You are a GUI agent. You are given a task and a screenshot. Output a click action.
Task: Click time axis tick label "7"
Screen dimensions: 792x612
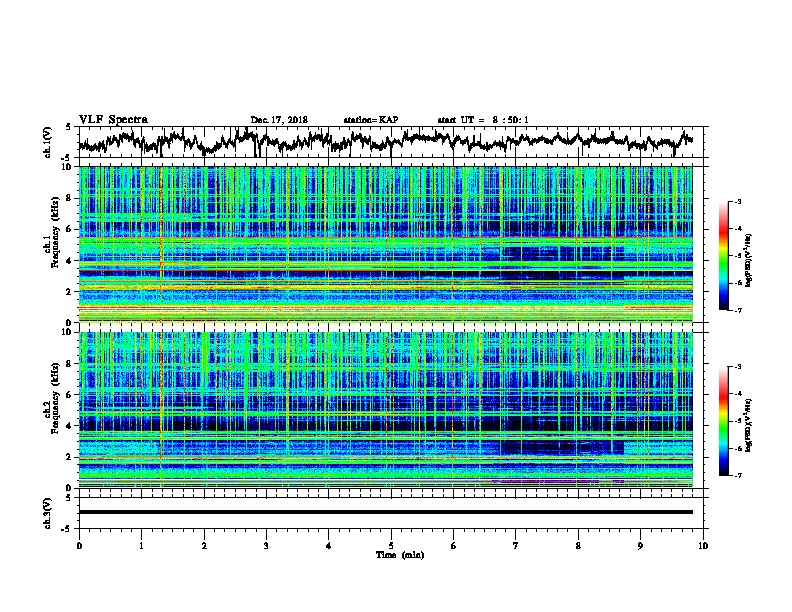coord(516,546)
